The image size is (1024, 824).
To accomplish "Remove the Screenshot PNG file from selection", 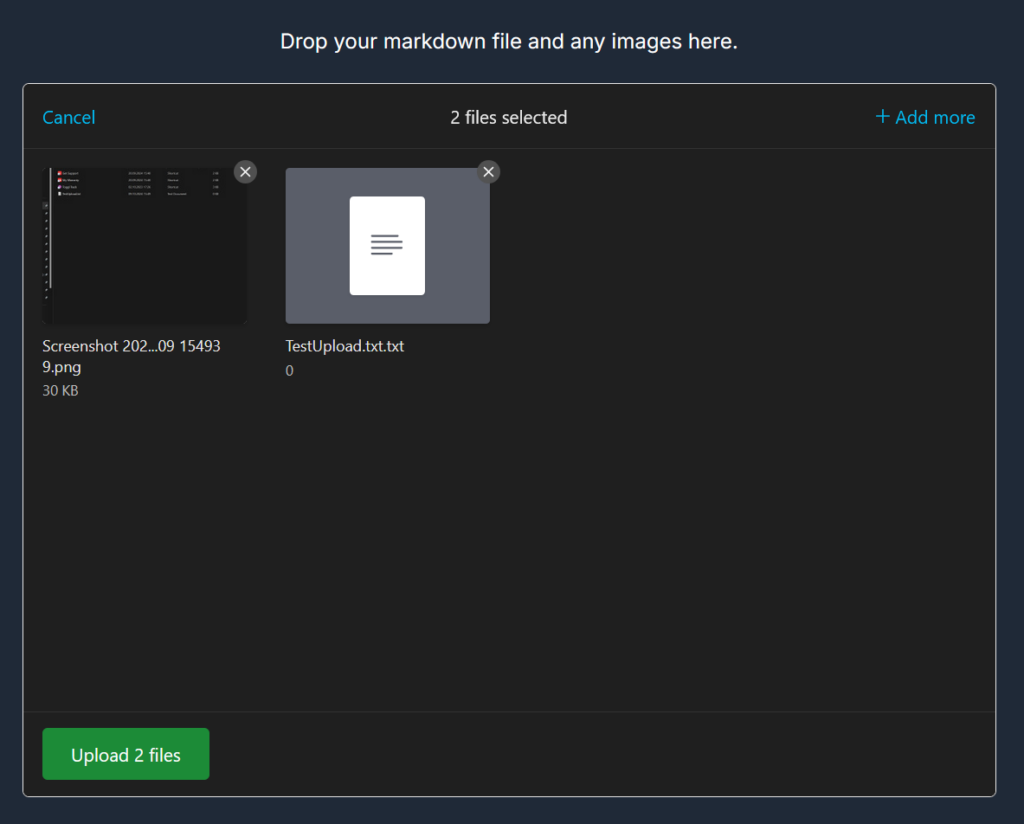I will click(245, 172).
